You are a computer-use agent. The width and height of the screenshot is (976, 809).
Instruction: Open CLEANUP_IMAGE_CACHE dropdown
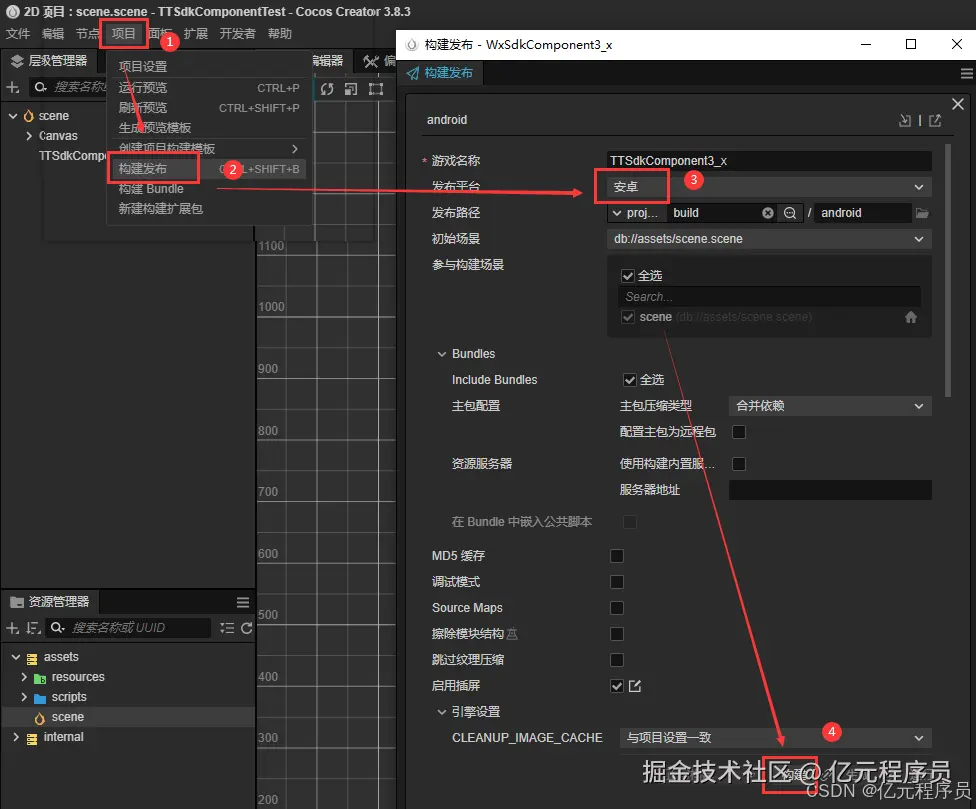(x=776, y=737)
